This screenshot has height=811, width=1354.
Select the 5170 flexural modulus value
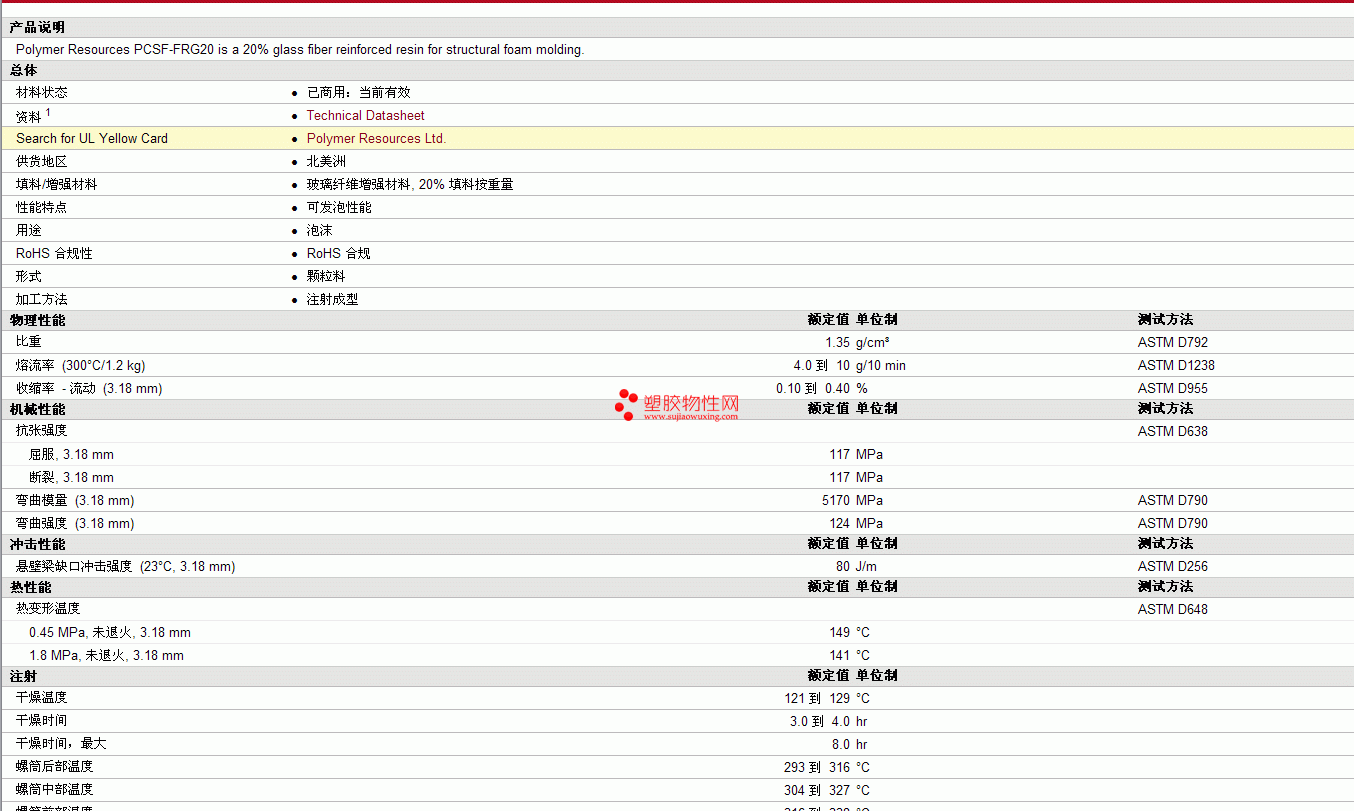click(836, 500)
